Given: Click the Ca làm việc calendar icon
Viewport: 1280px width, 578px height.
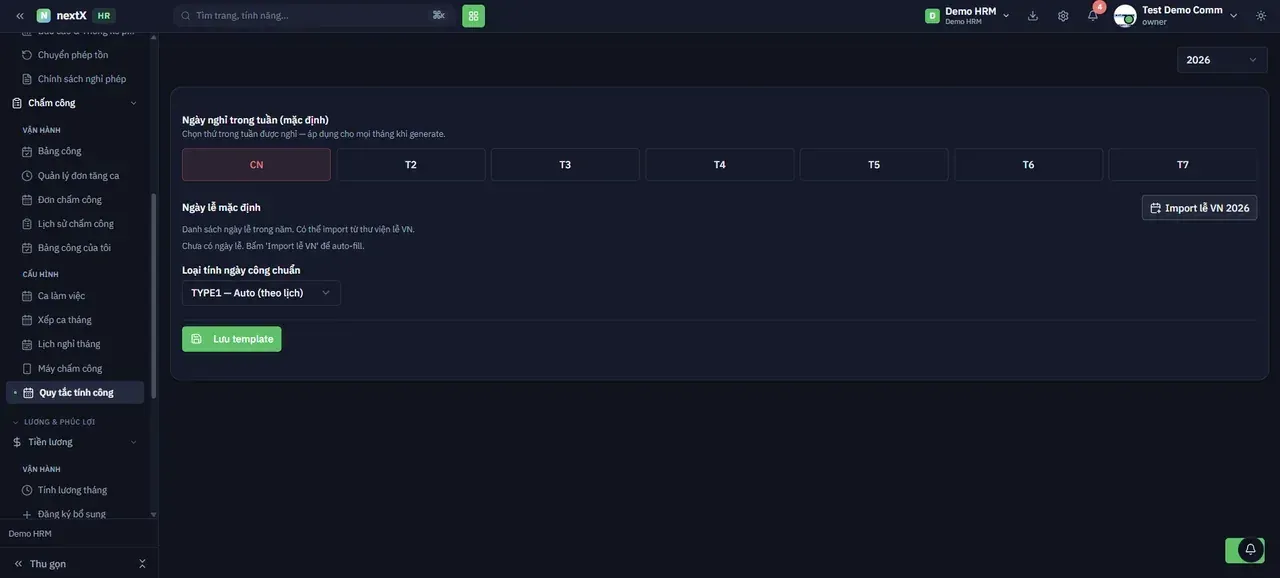Looking at the screenshot, I should click(28, 296).
